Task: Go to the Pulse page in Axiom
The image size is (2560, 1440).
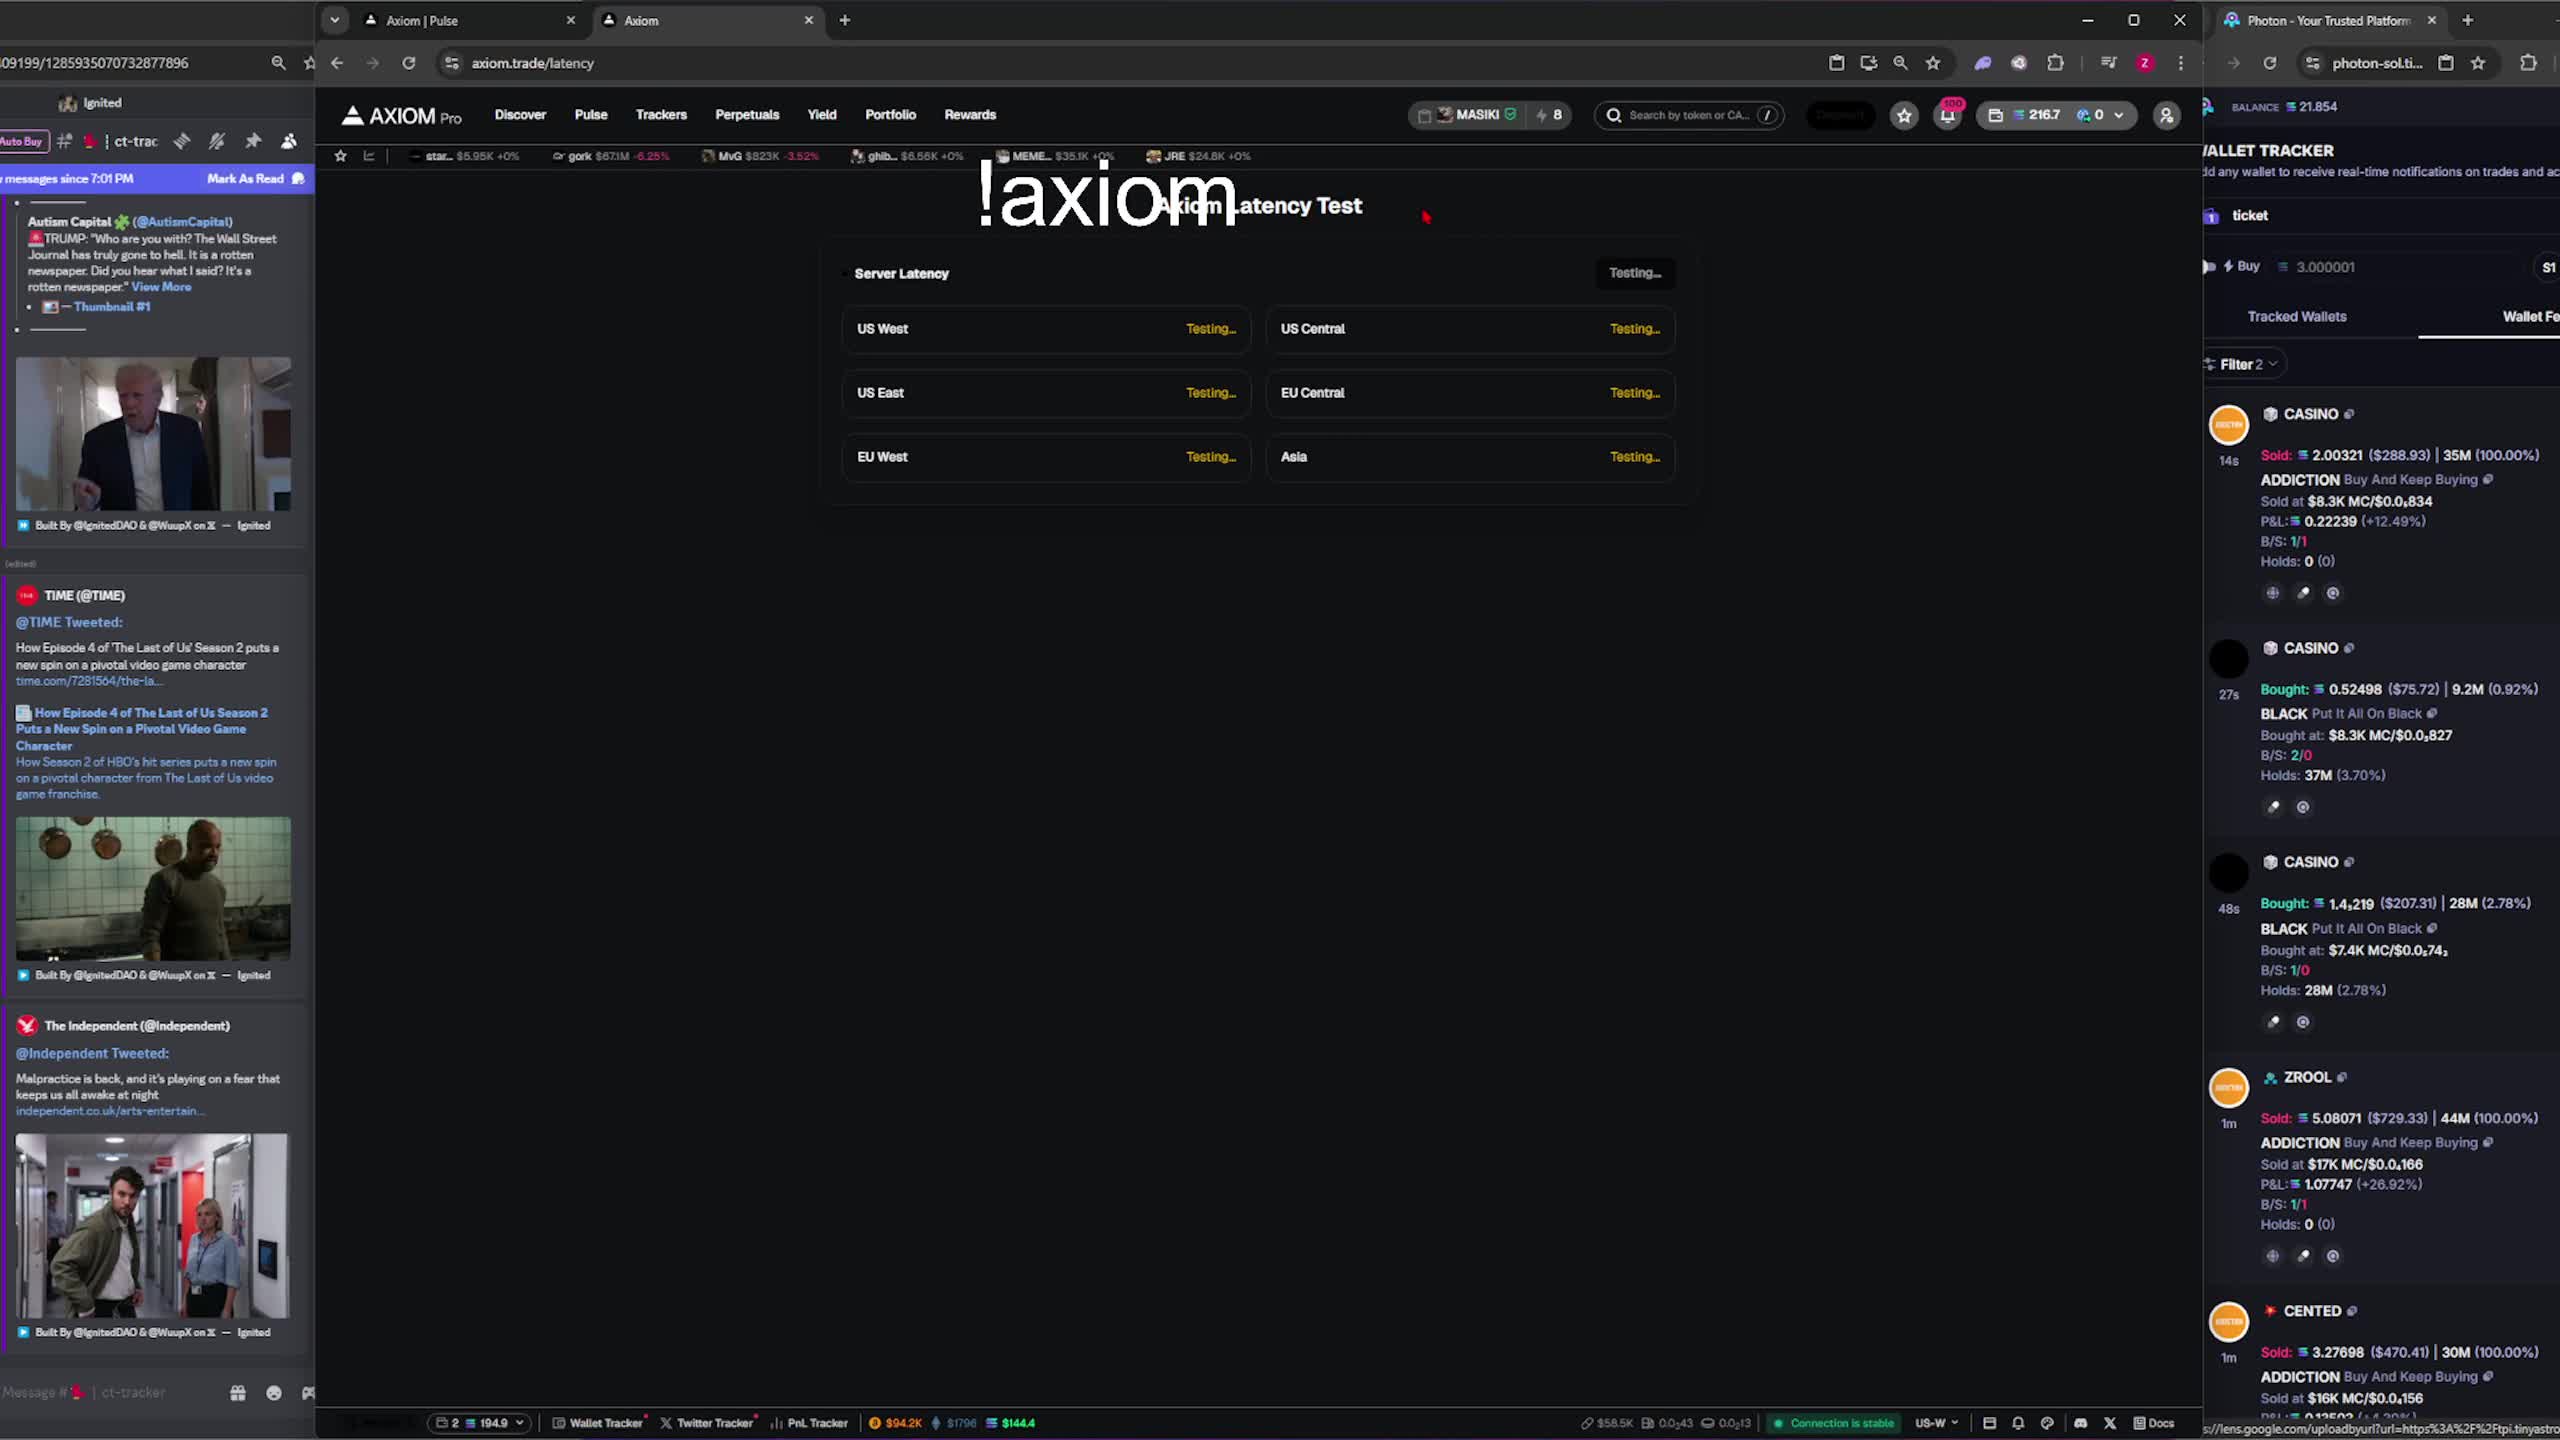Action: click(x=591, y=115)
